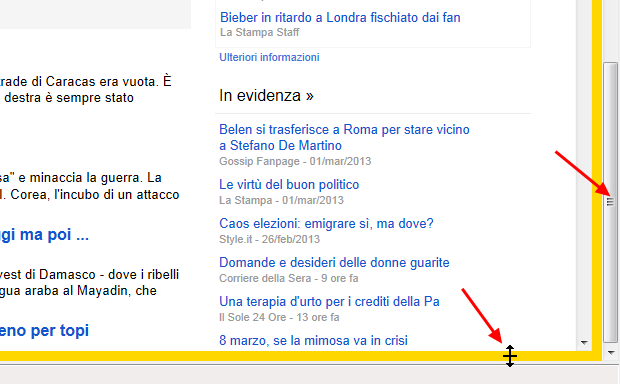Click the outer window scrollbar down arrow
The image size is (620, 384).
[611, 352]
